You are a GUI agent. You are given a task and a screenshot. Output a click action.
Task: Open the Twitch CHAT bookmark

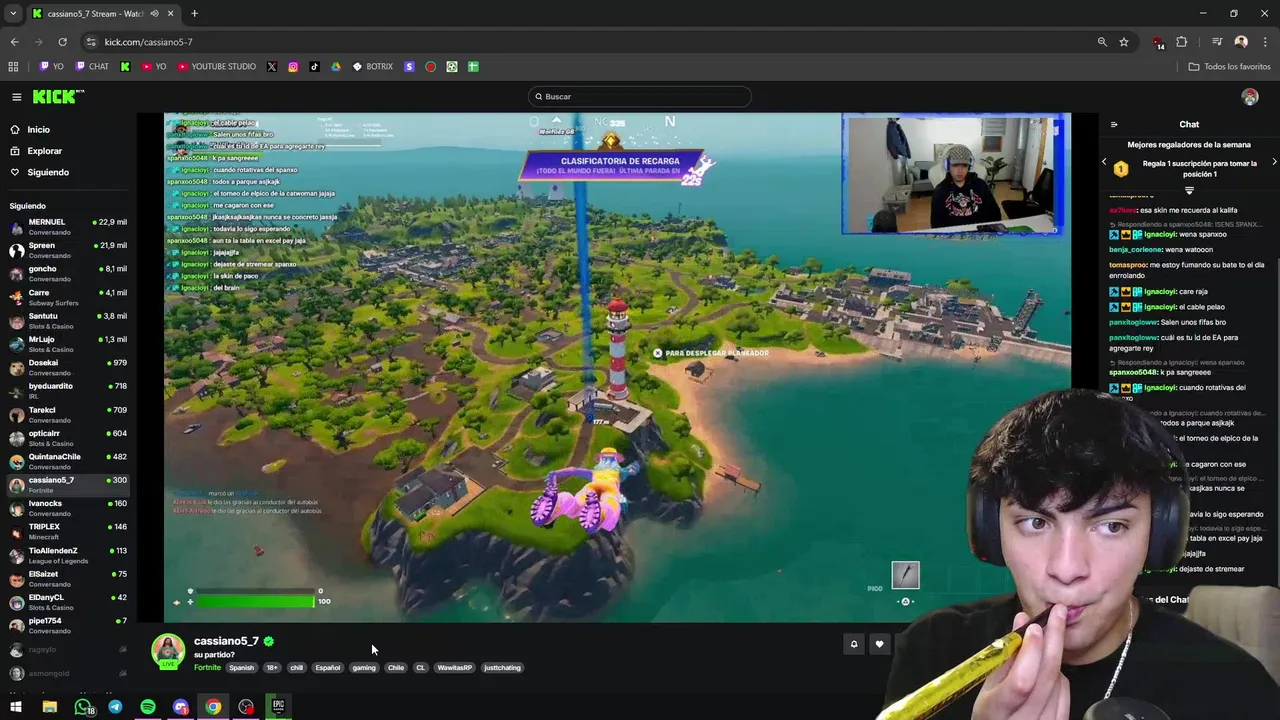point(92,67)
